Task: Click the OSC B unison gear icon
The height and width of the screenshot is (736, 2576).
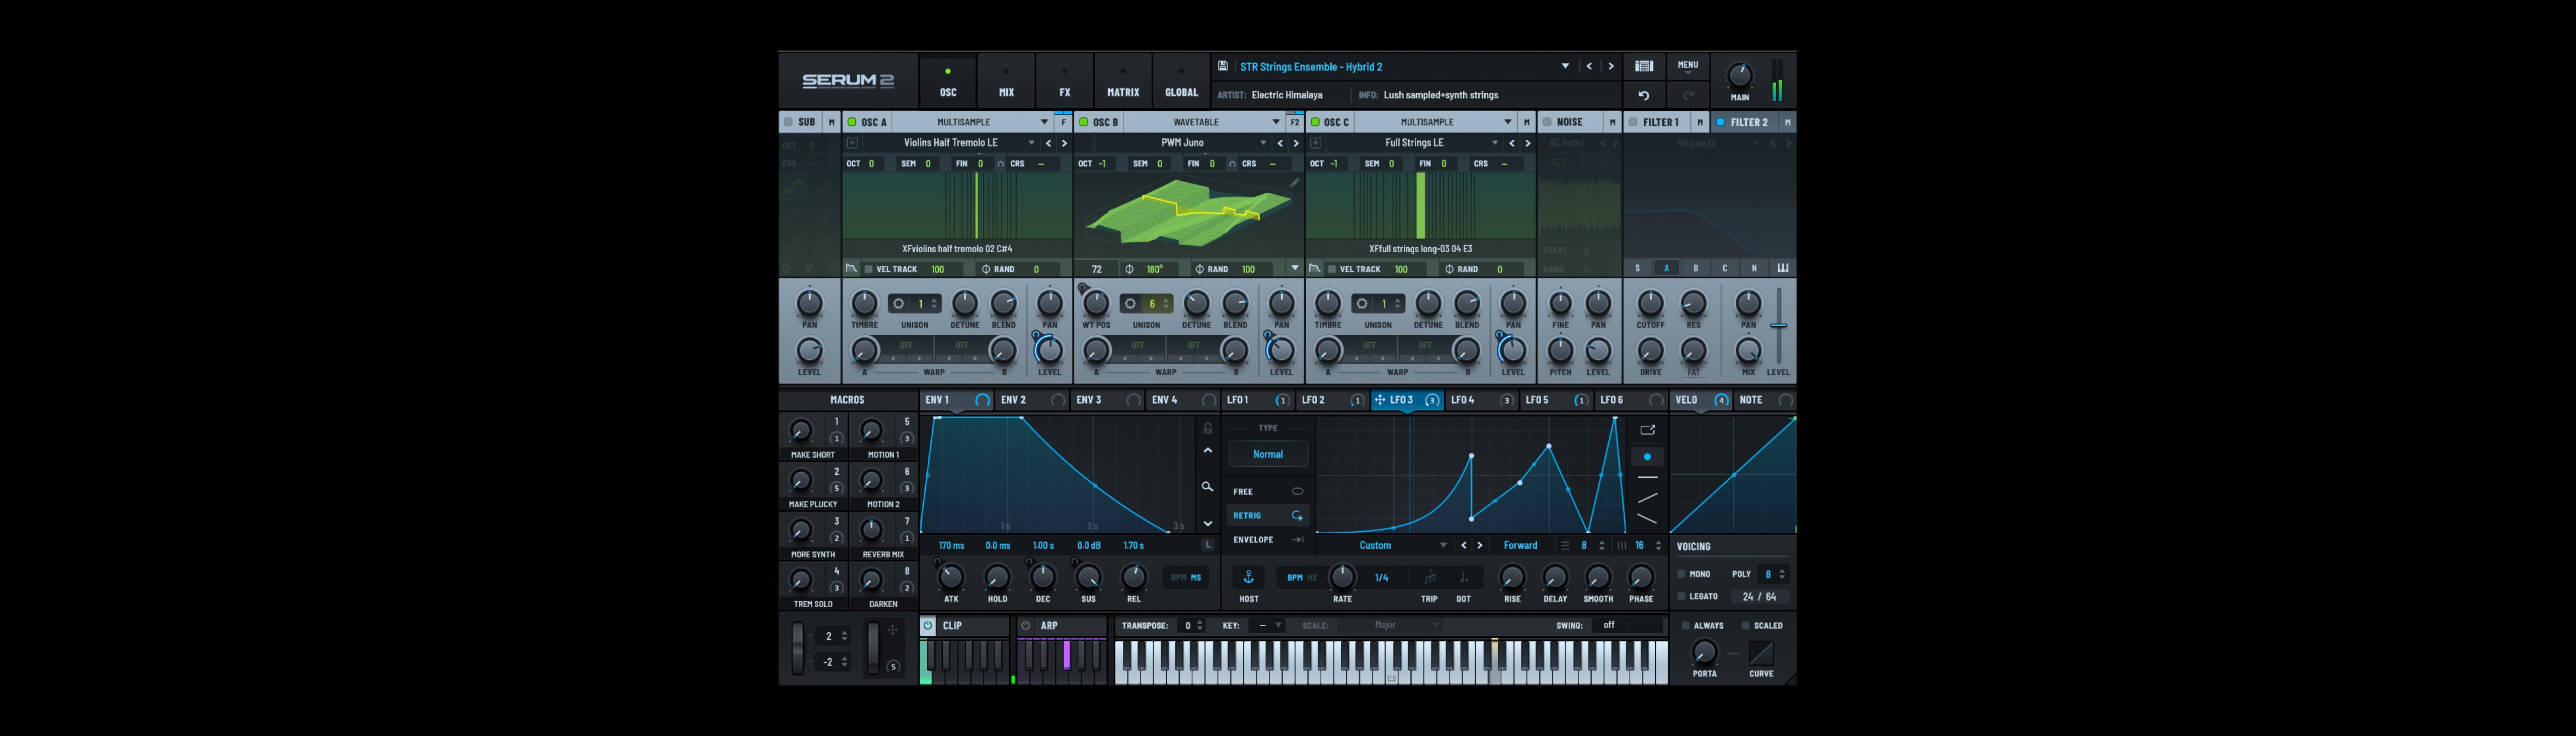Action: click(x=1131, y=303)
